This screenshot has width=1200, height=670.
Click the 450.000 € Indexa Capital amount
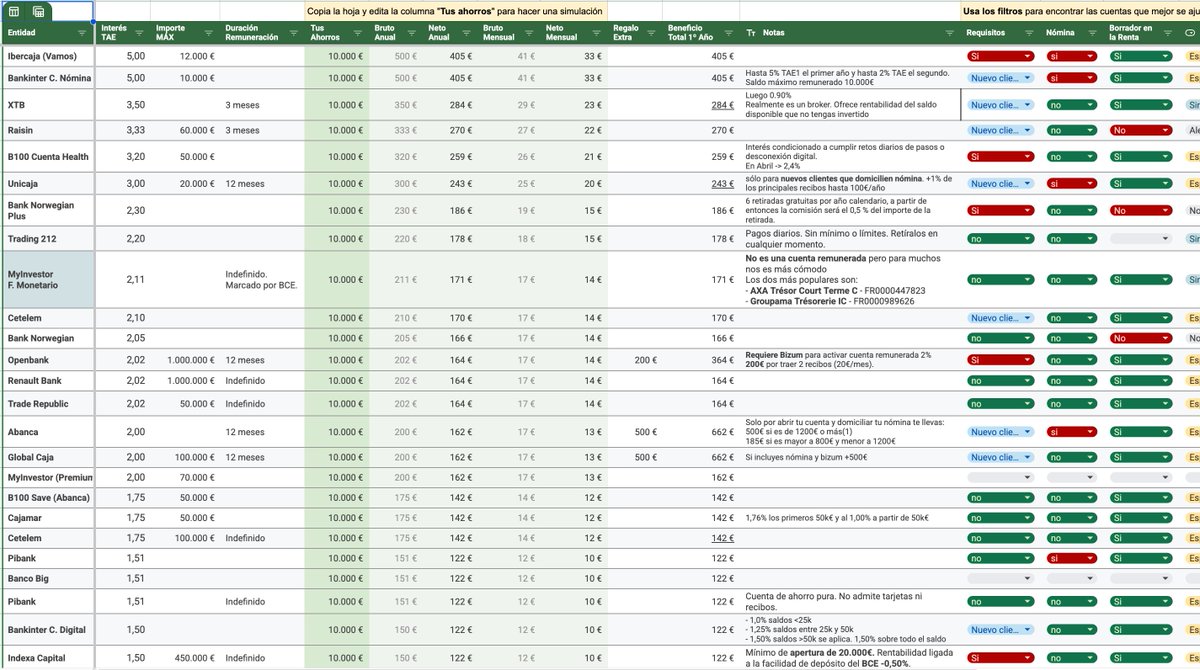194,658
